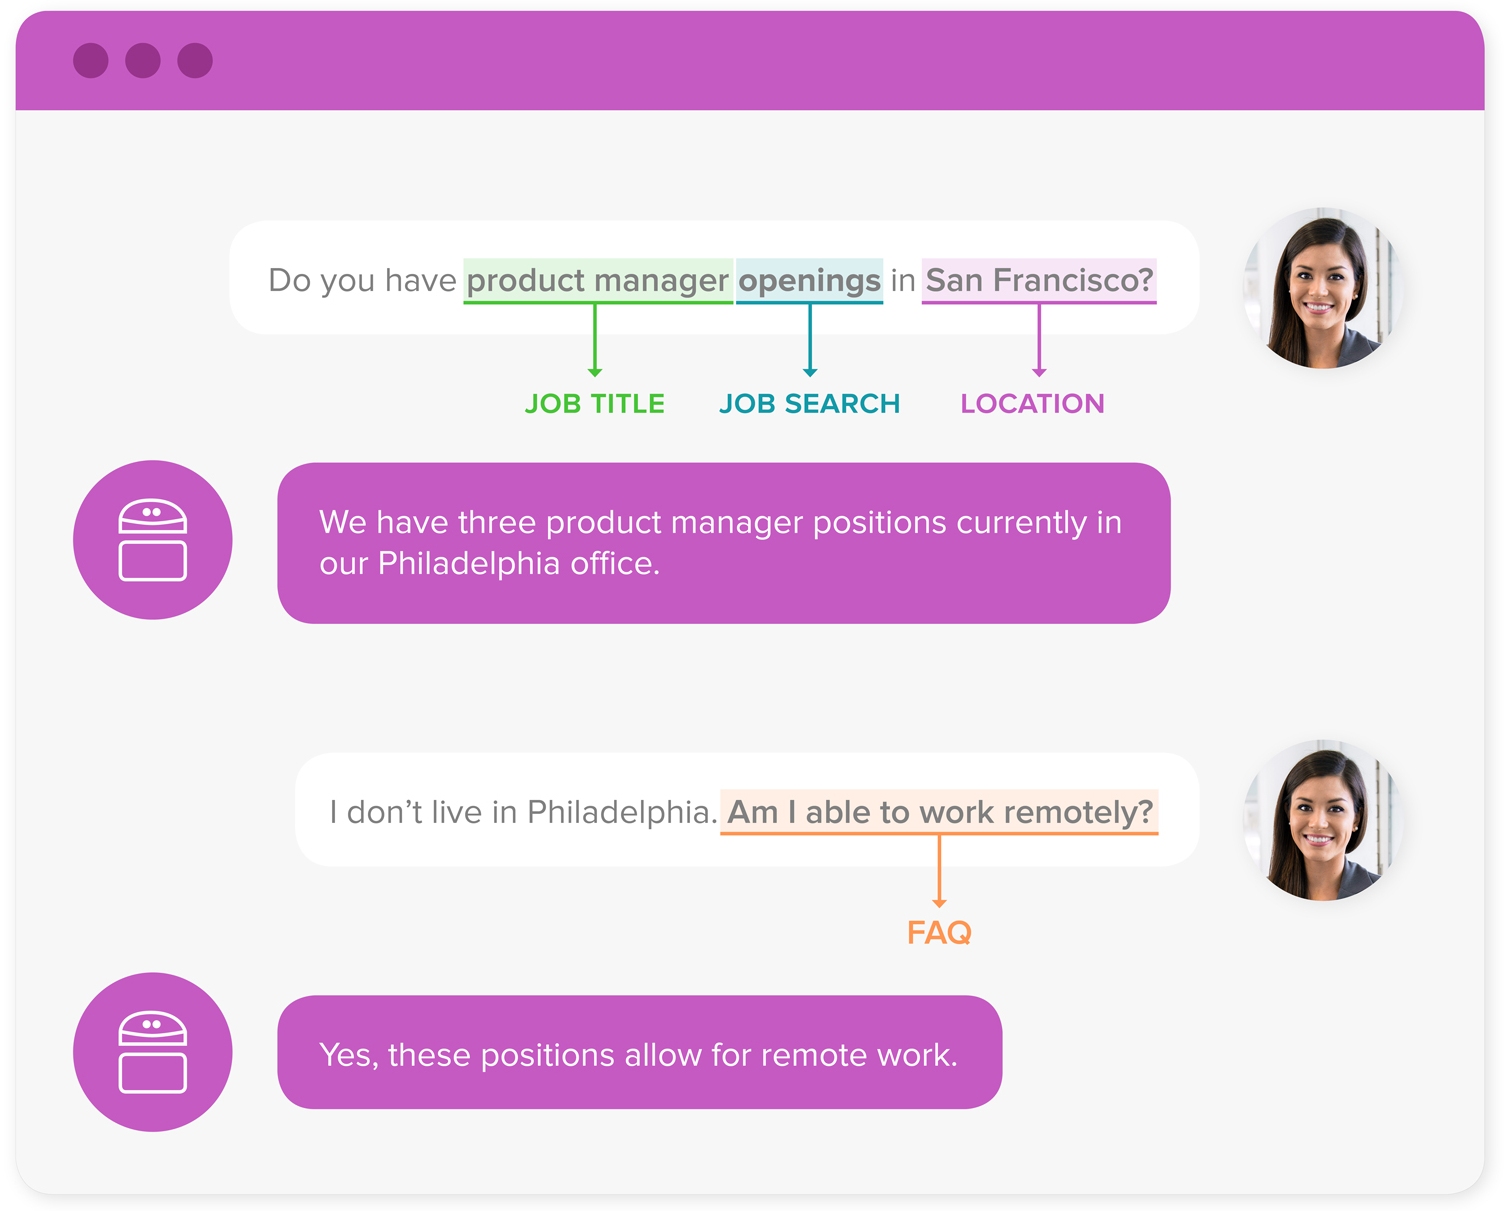This screenshot has width=1508, height=1211.
Task: Click the Philadelphia office bot reply bubble
Action: tap(723, 543)
